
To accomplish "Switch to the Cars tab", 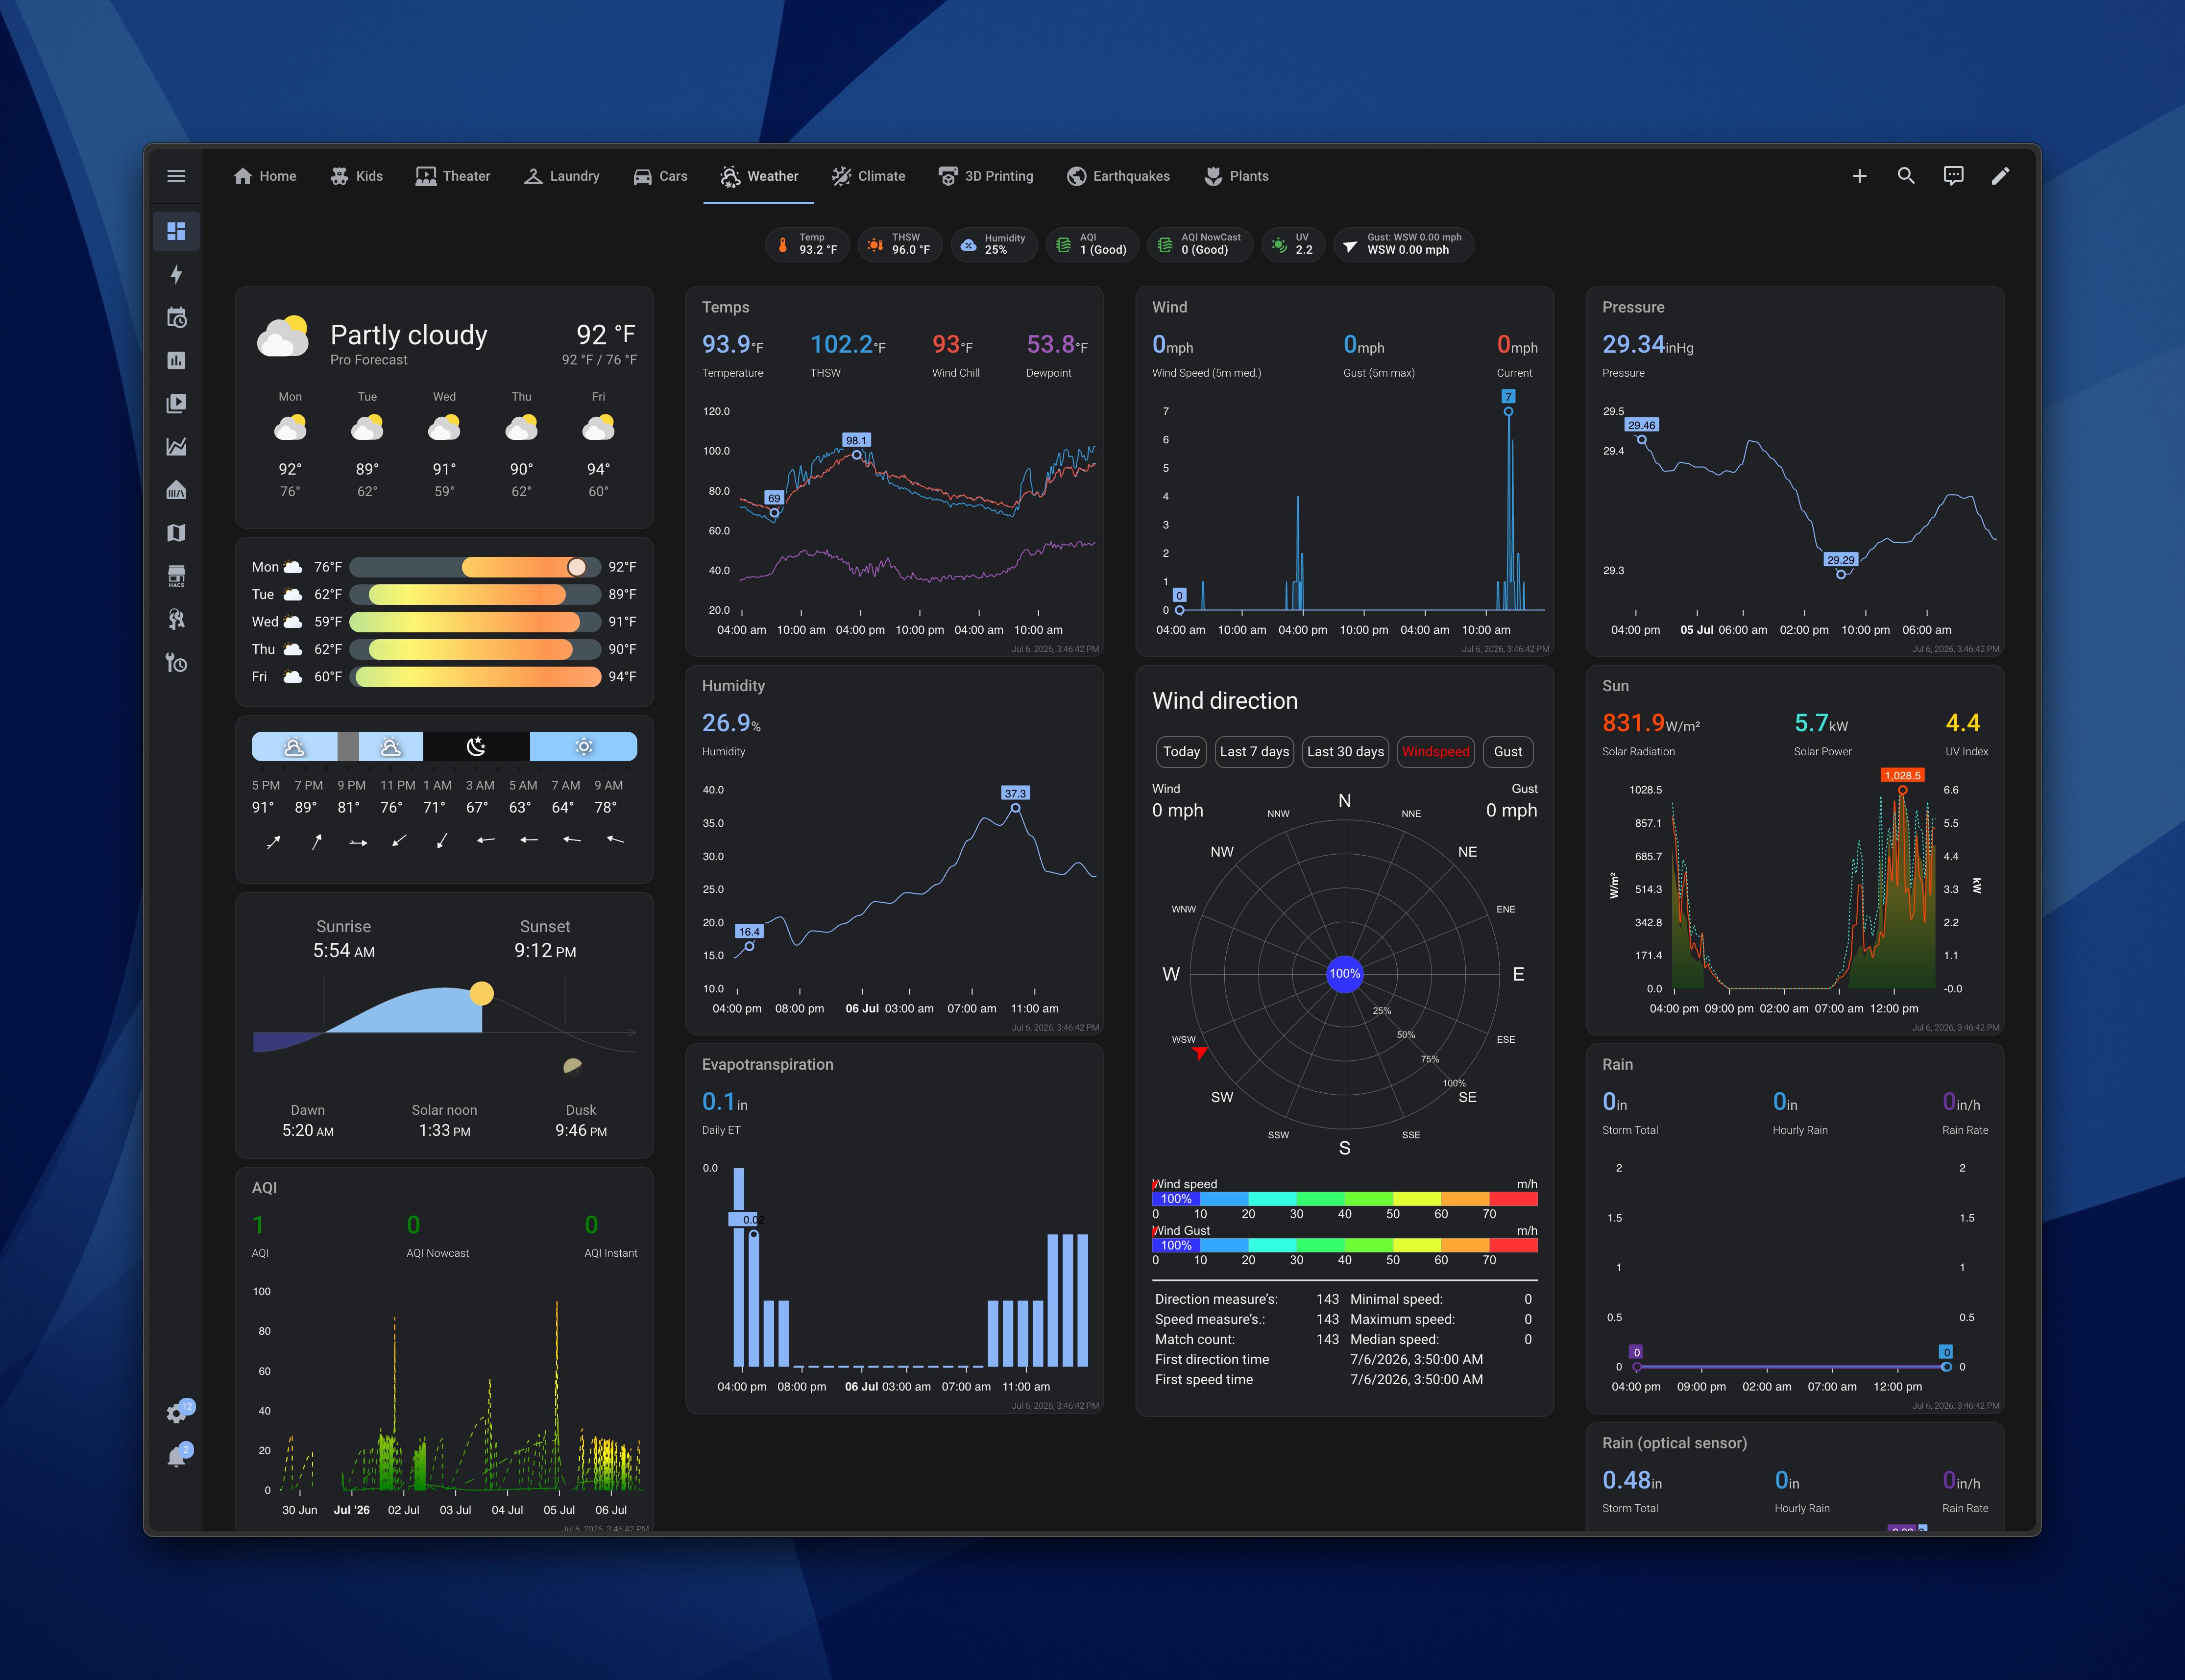I will click(660, 176).
